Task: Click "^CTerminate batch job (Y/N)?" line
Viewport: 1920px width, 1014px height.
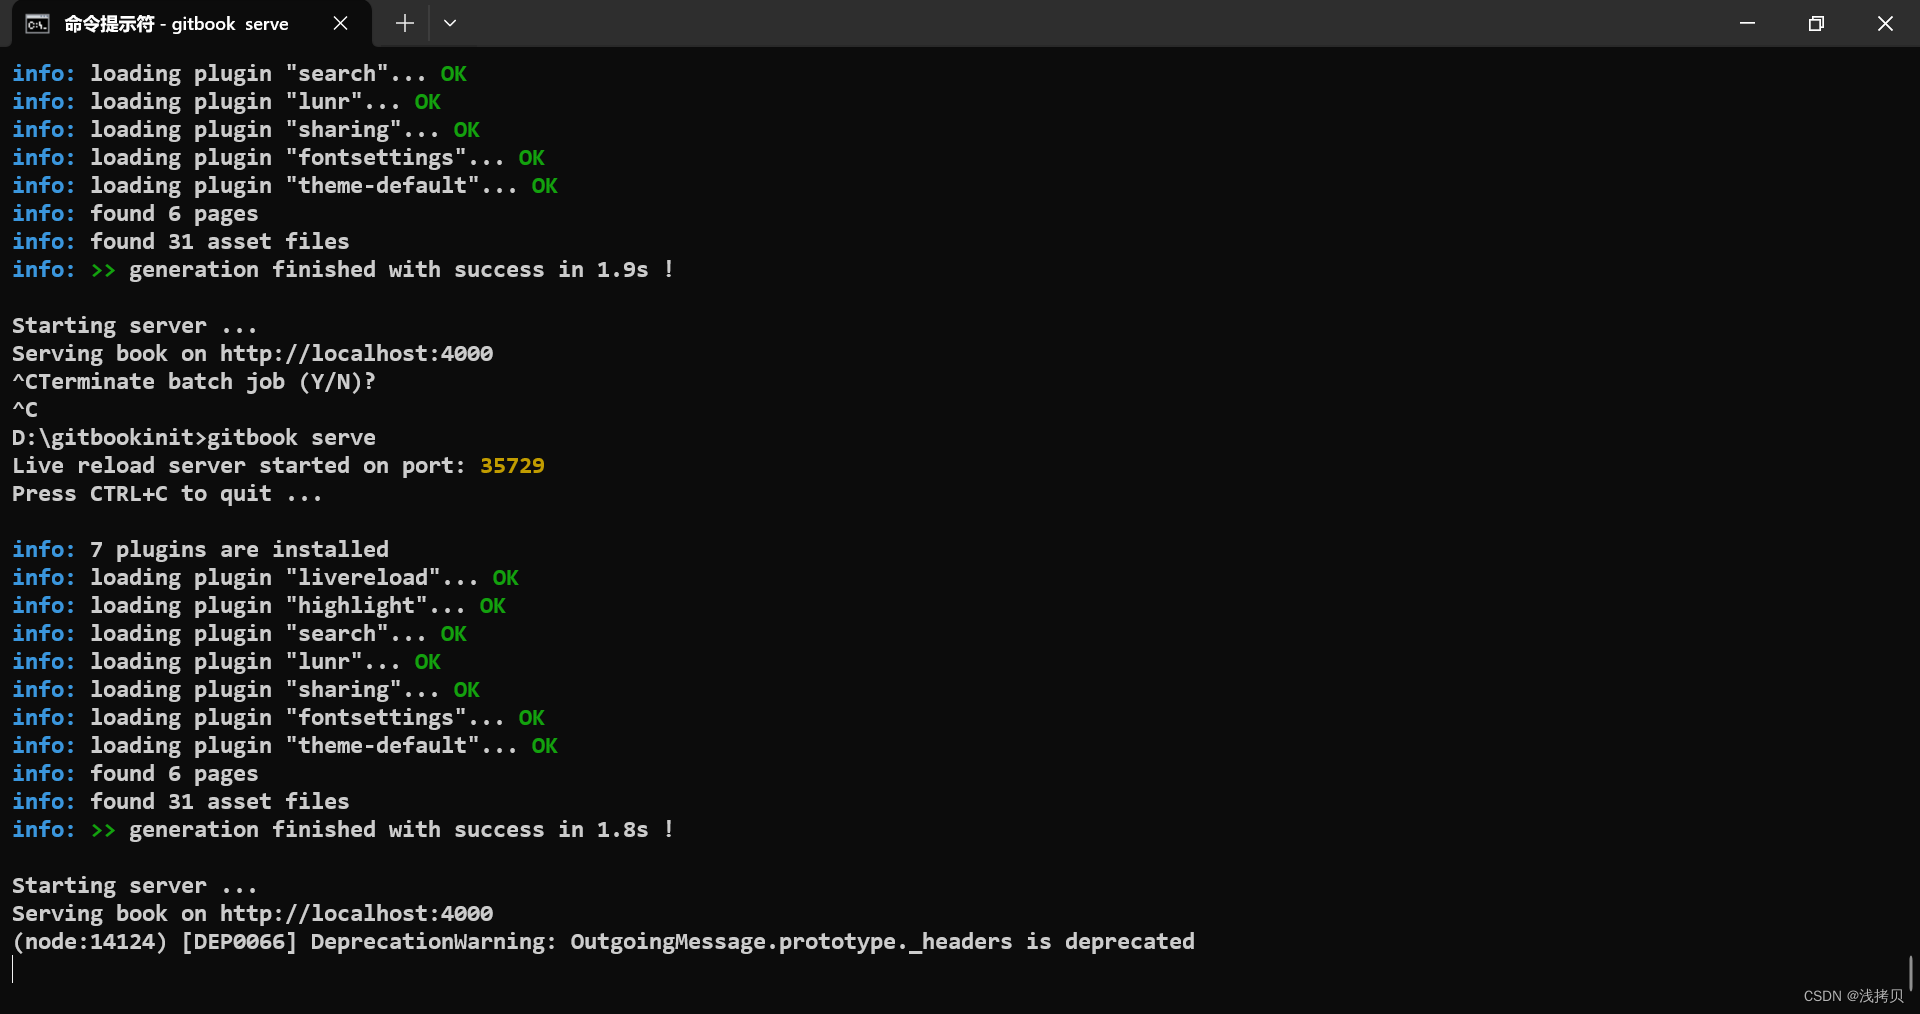Action: [x=194, y=382]
